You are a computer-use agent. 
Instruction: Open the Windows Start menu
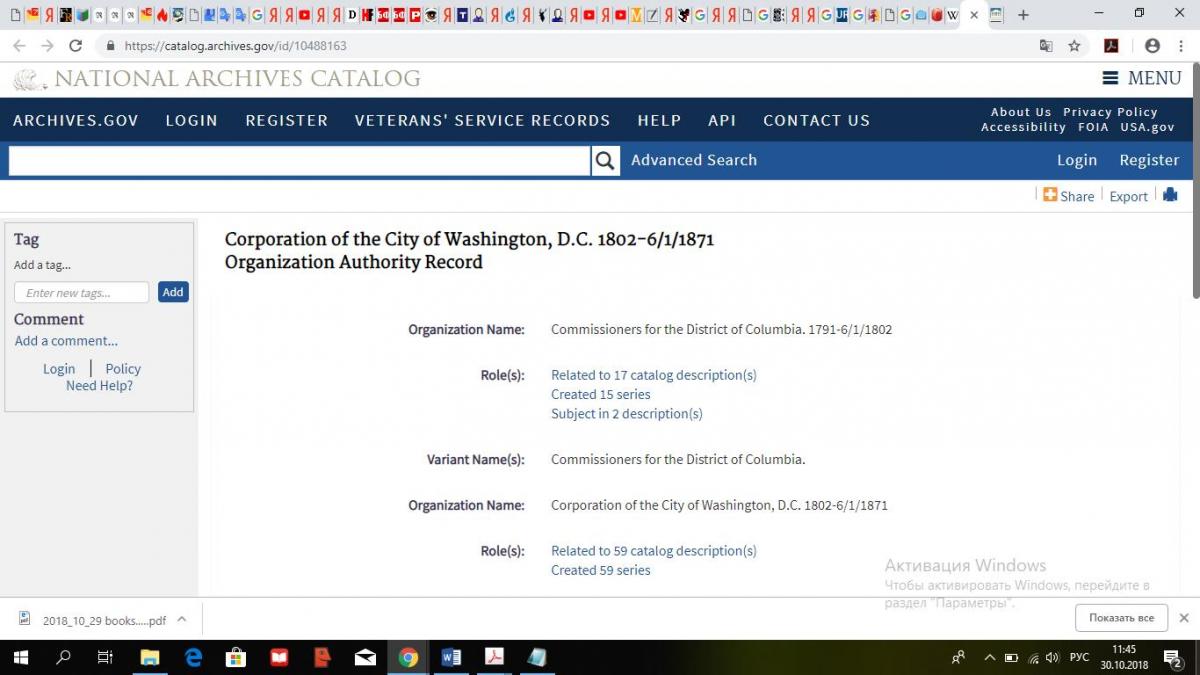point(20,657)
